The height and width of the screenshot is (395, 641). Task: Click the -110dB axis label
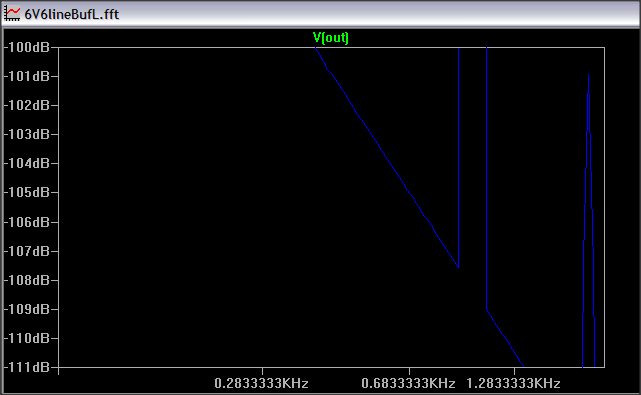click(x=27, y=338)
